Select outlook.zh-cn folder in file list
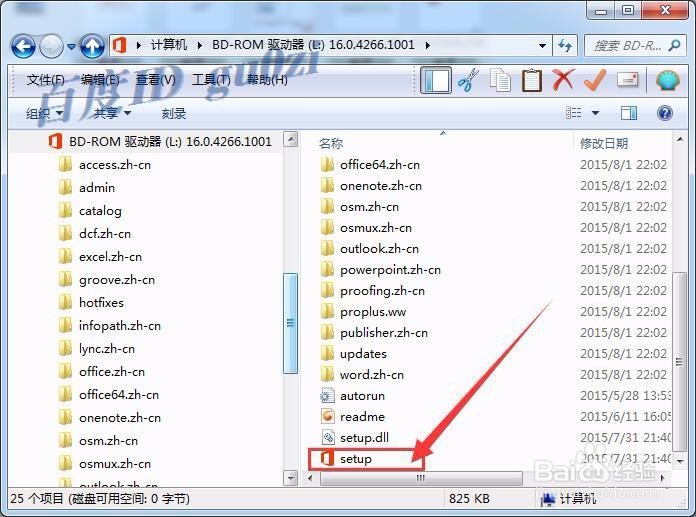 coord(370,249)
